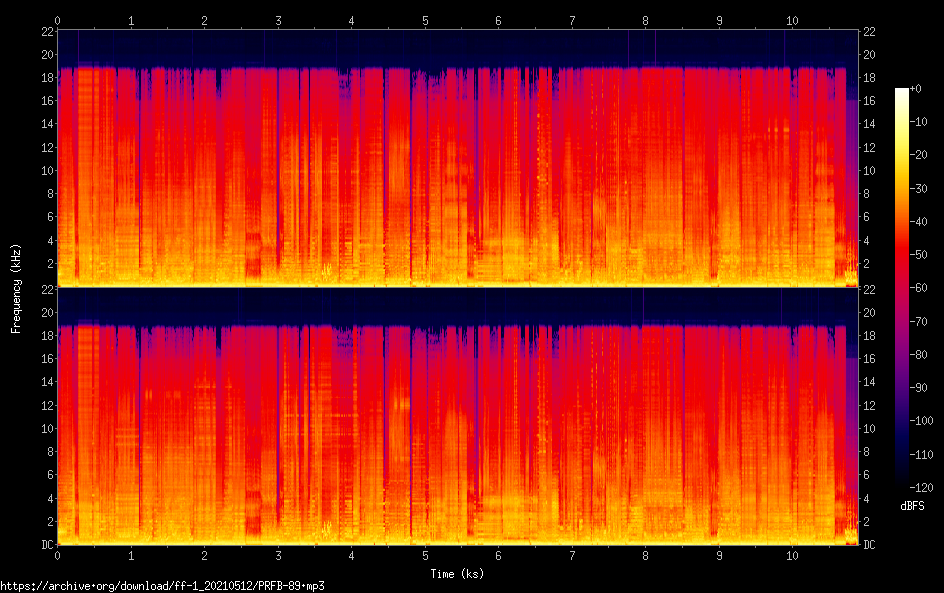This screenshot has height=593, width=944.
Task: Click the archive.org PRFB-89.mp3 URL text
Action: [x=163, y=586]
